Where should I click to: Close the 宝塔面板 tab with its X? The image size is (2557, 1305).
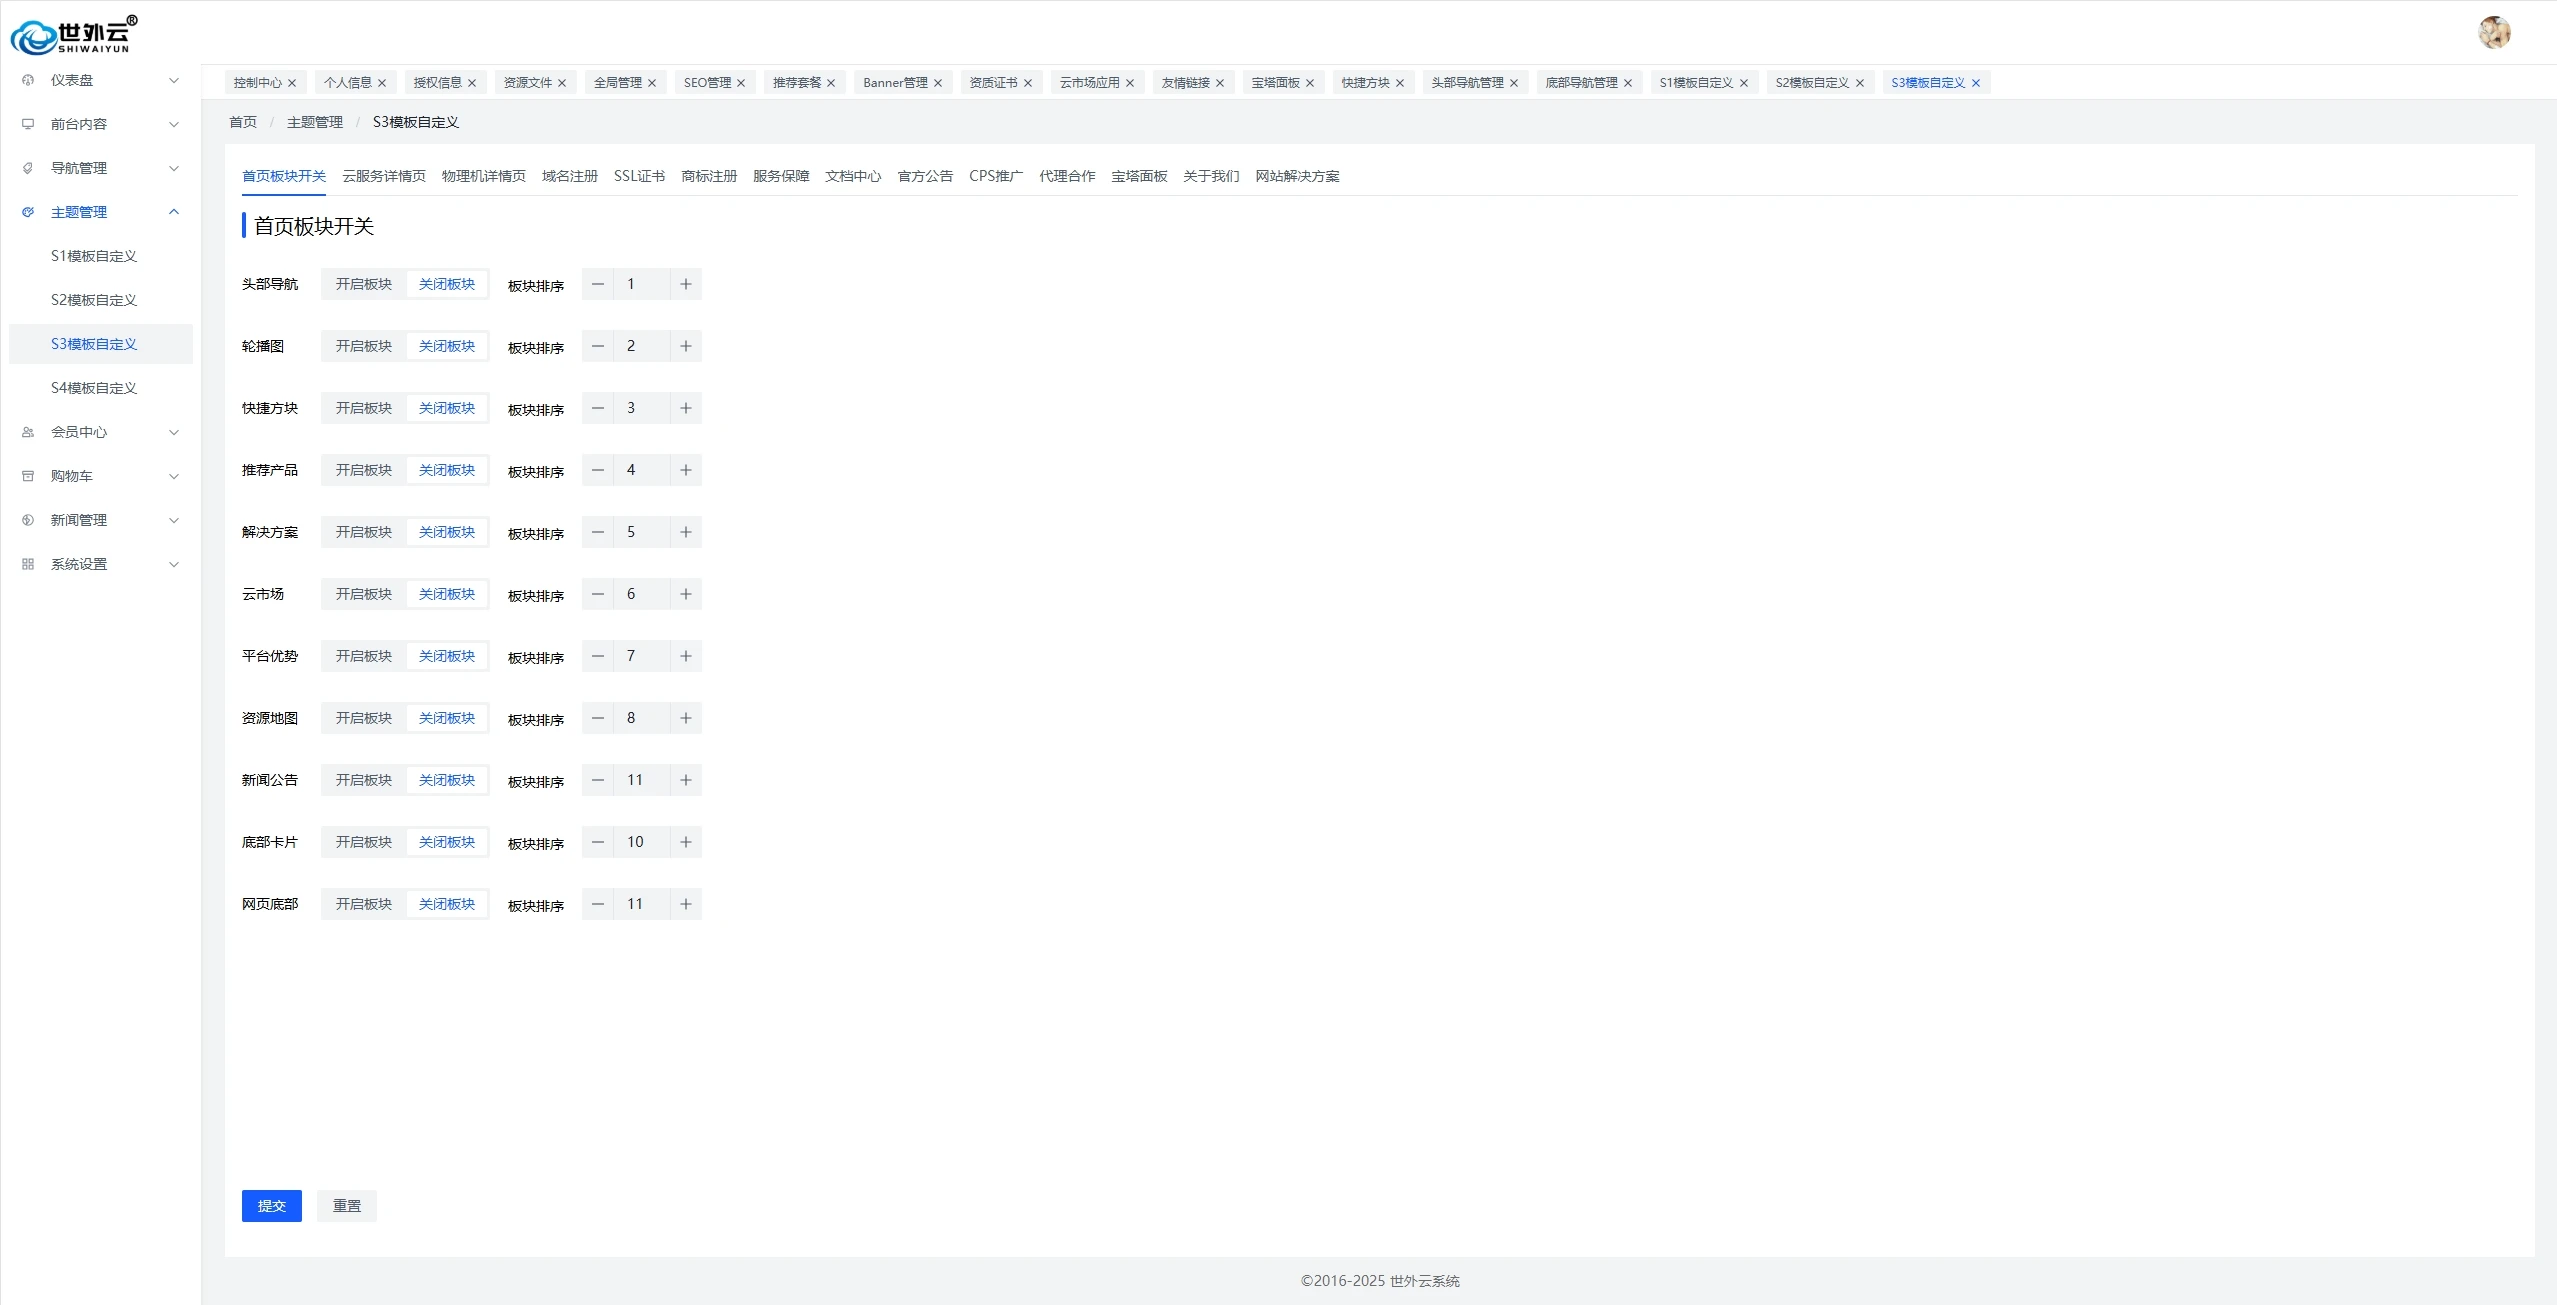click(x=1310, y=83)
